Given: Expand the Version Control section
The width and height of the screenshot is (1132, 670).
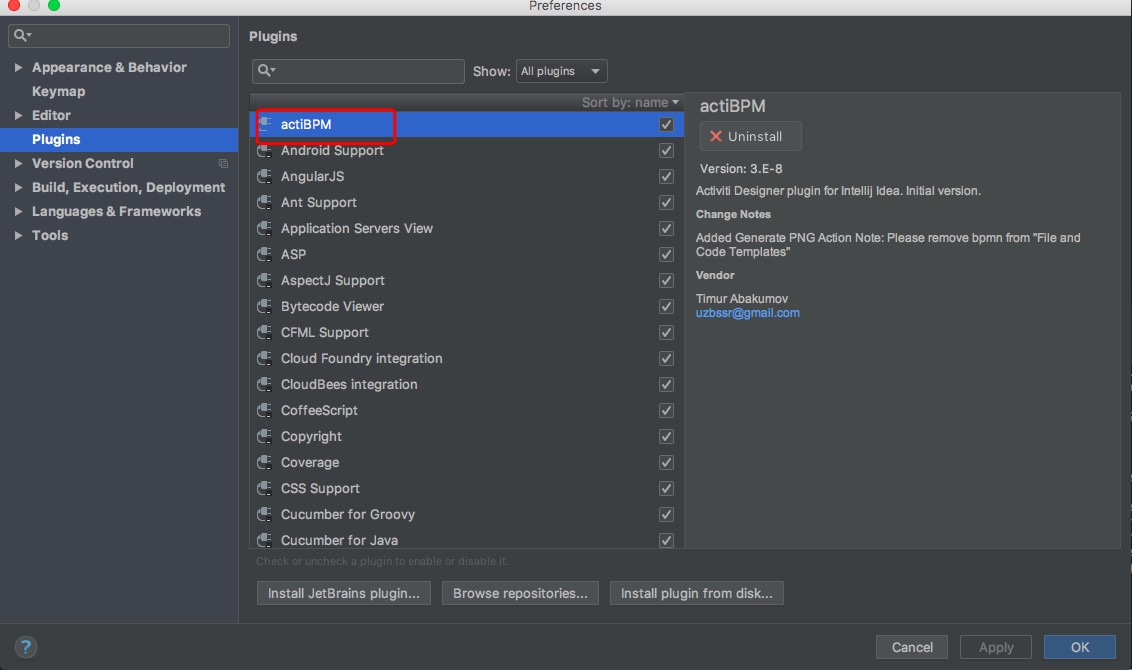Looking at the screenshot, I should [18, 163].
